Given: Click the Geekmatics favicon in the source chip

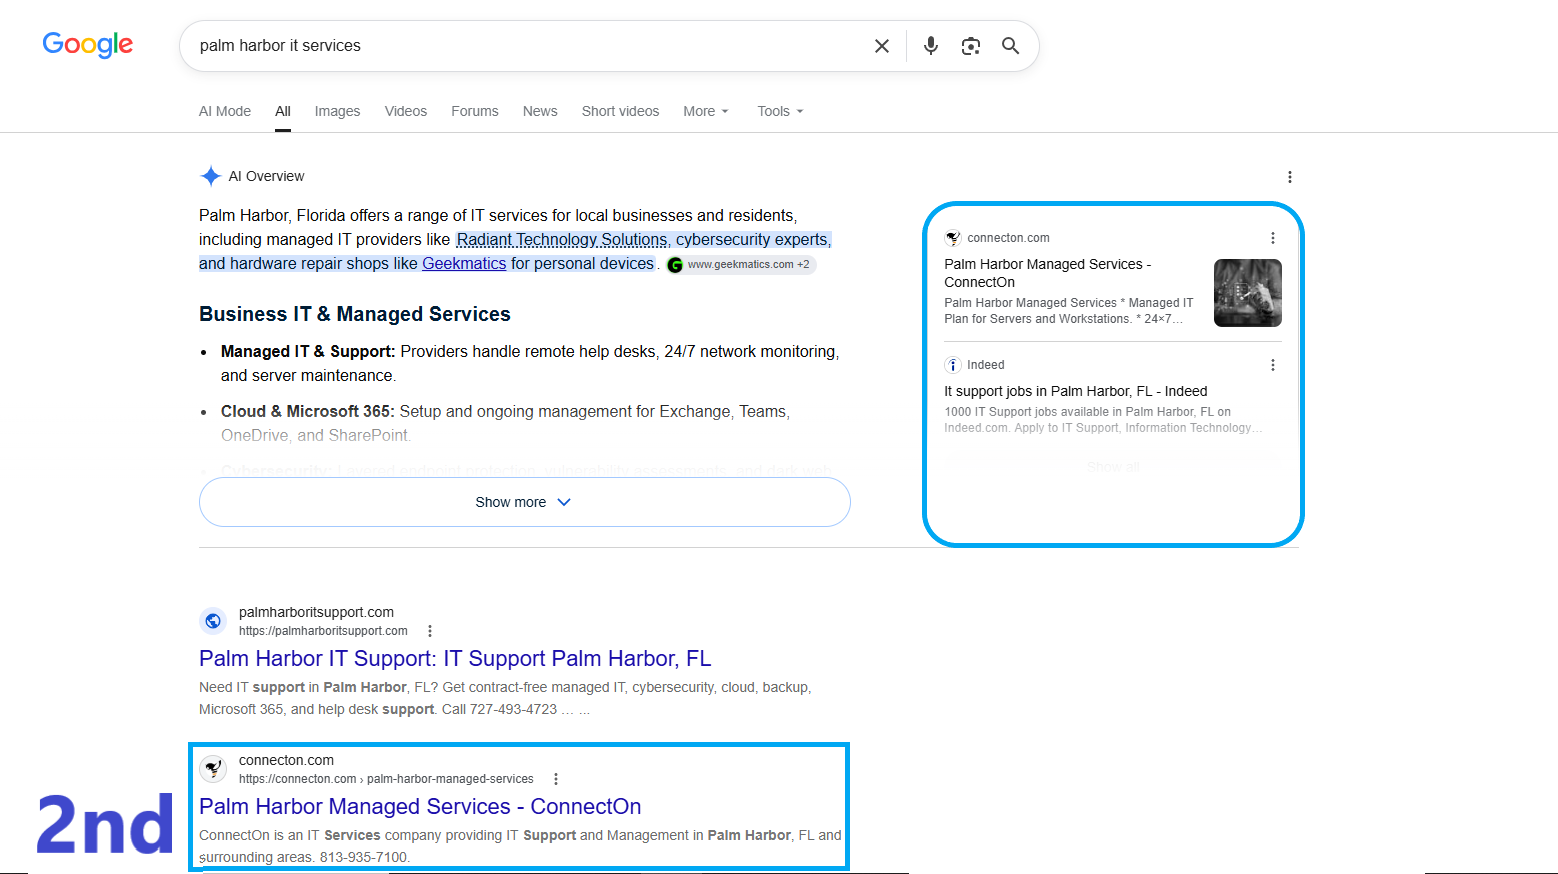Looking at the screenshot, I should [x=676, y=265].
